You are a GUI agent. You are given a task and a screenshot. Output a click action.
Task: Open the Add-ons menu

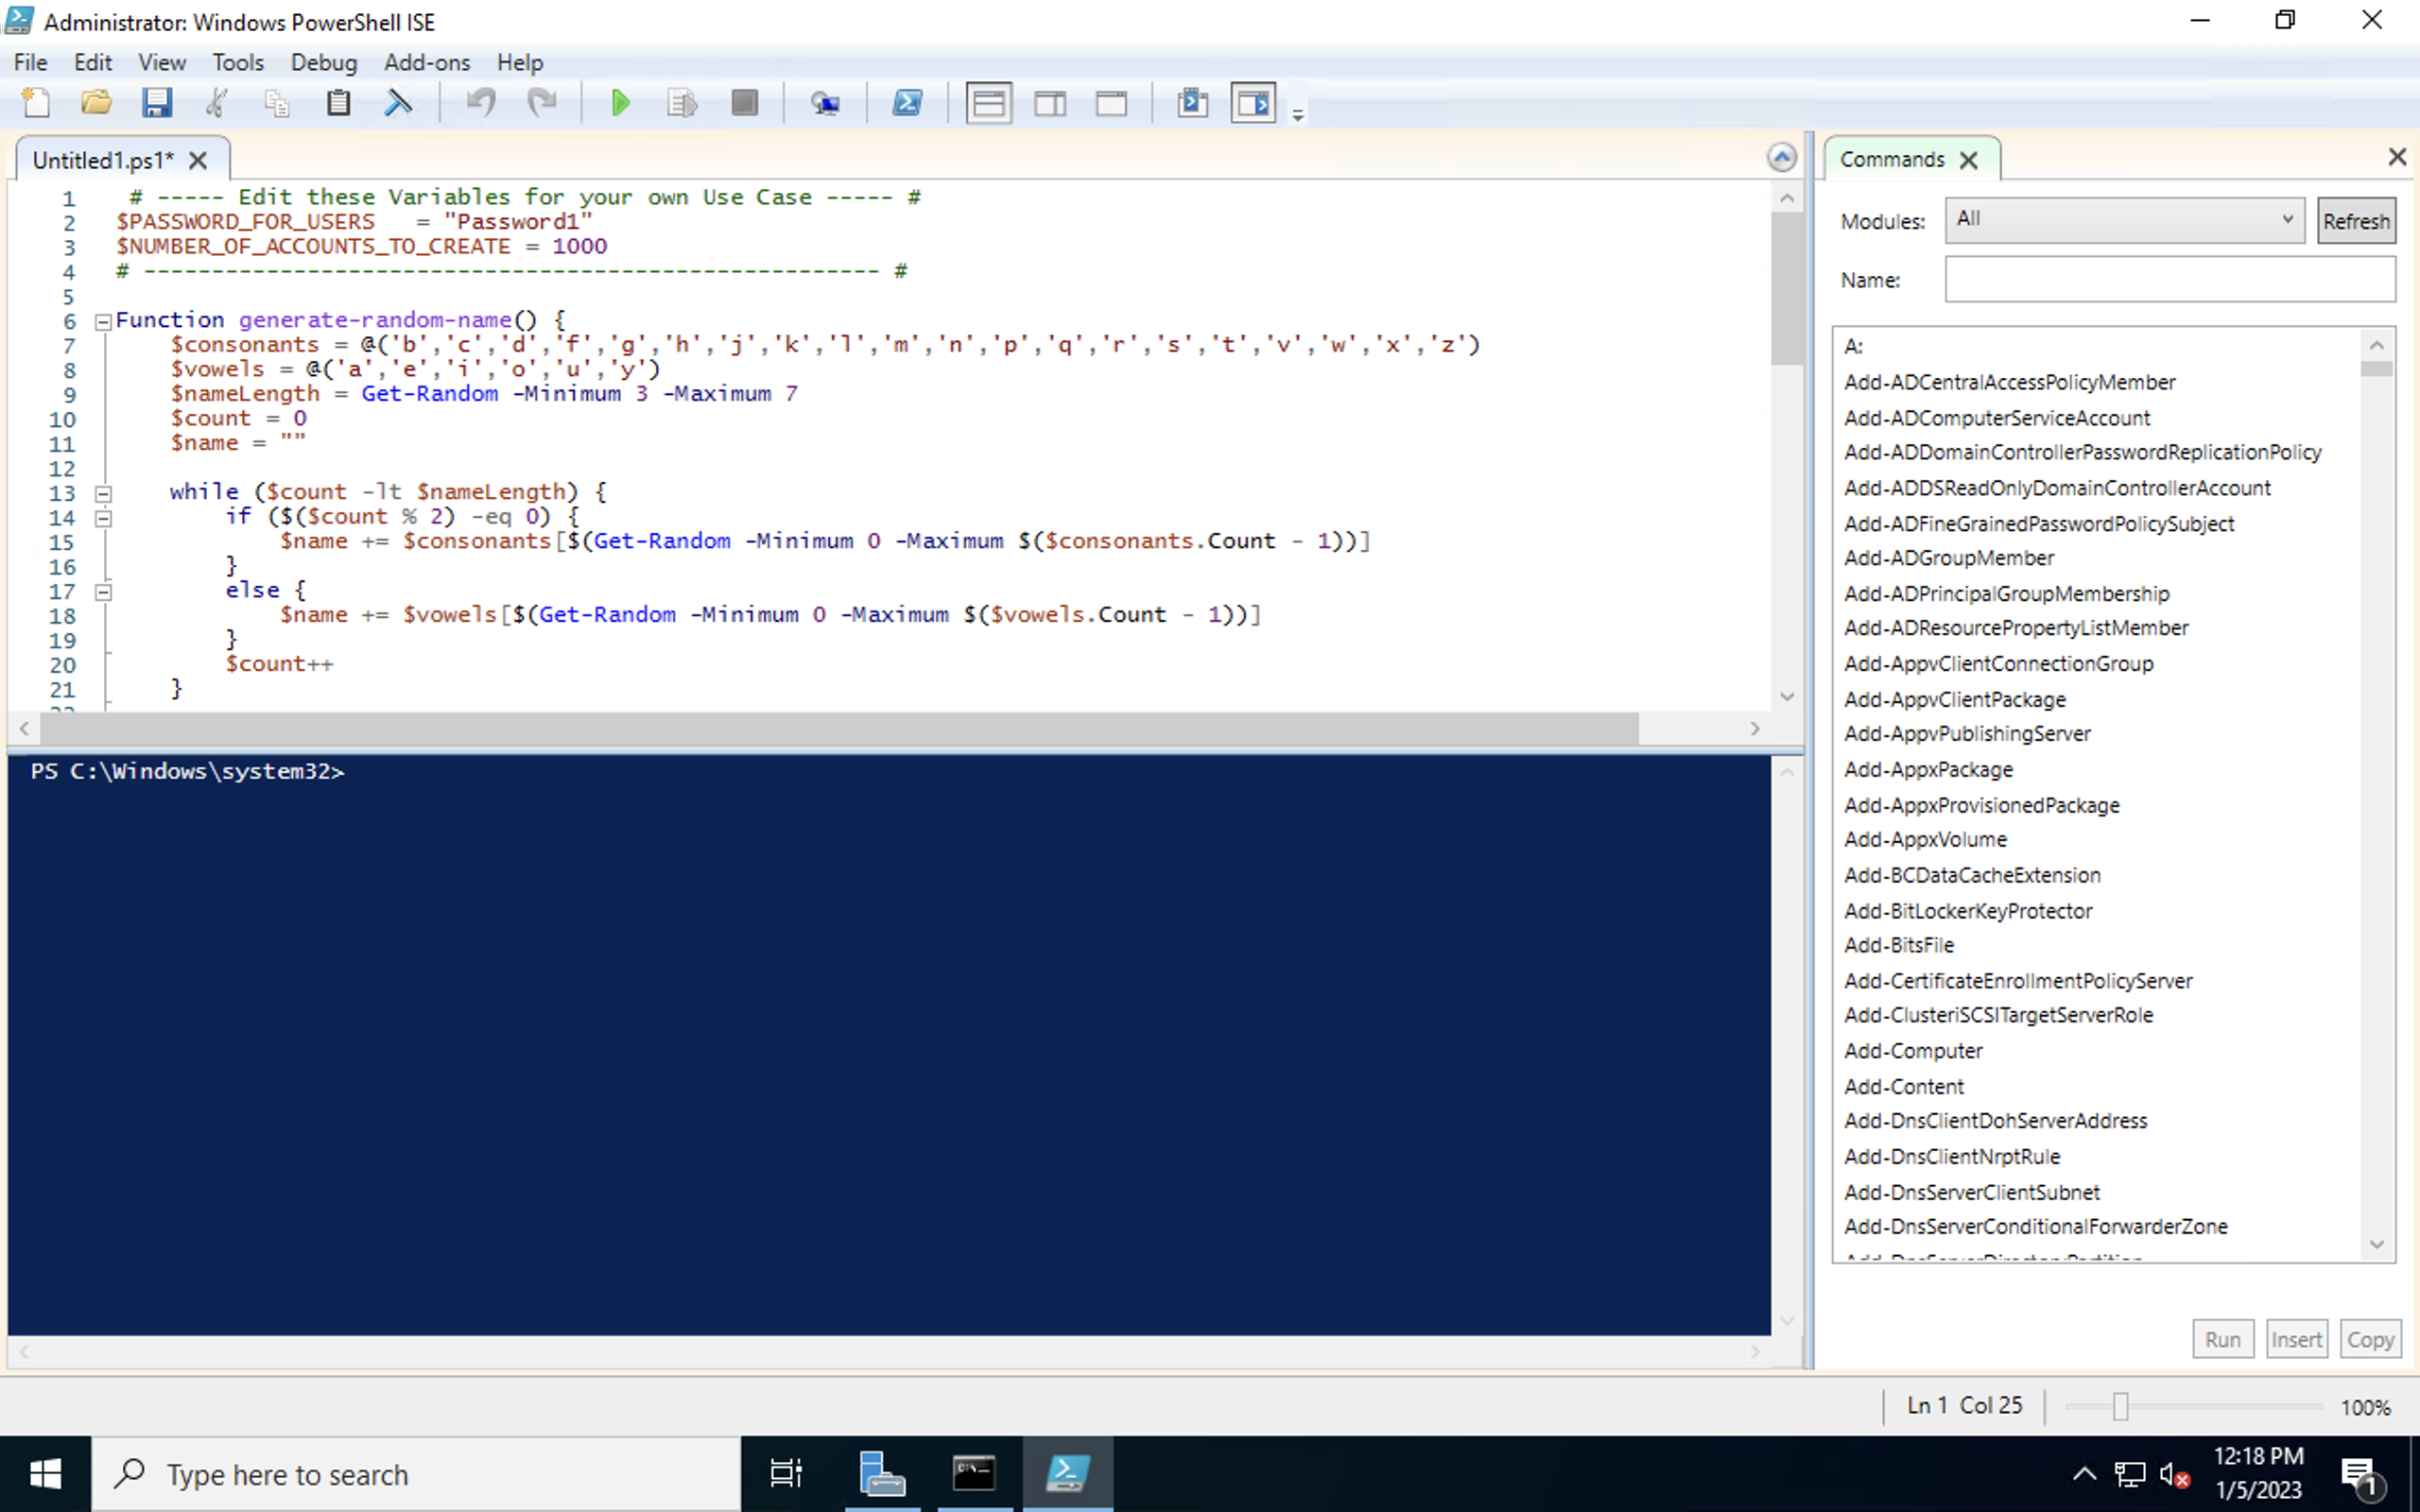pyautogui.click(x=427, y=62)
